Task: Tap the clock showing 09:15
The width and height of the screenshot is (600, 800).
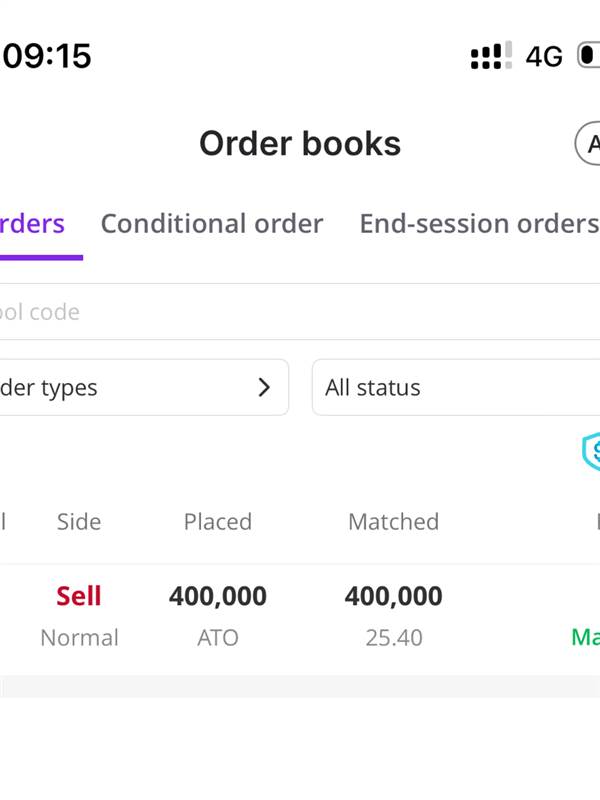Action: [46, 56]
